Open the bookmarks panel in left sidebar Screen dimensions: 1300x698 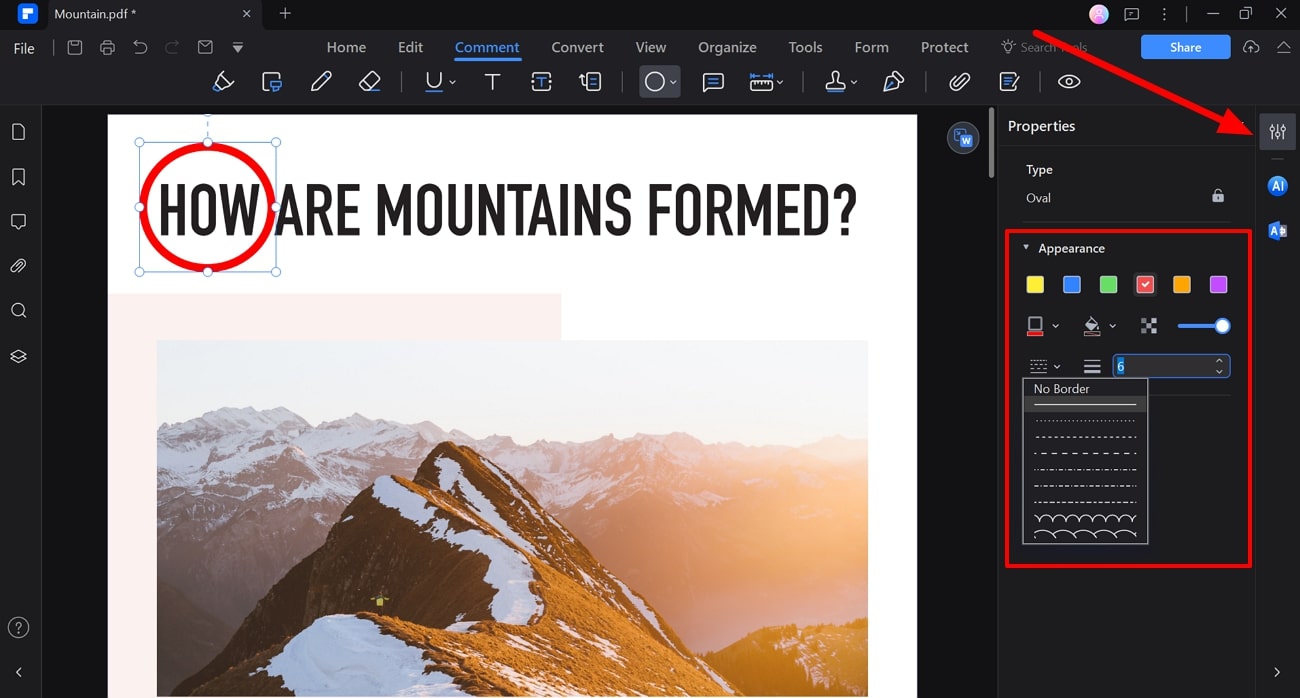[18, 177]
